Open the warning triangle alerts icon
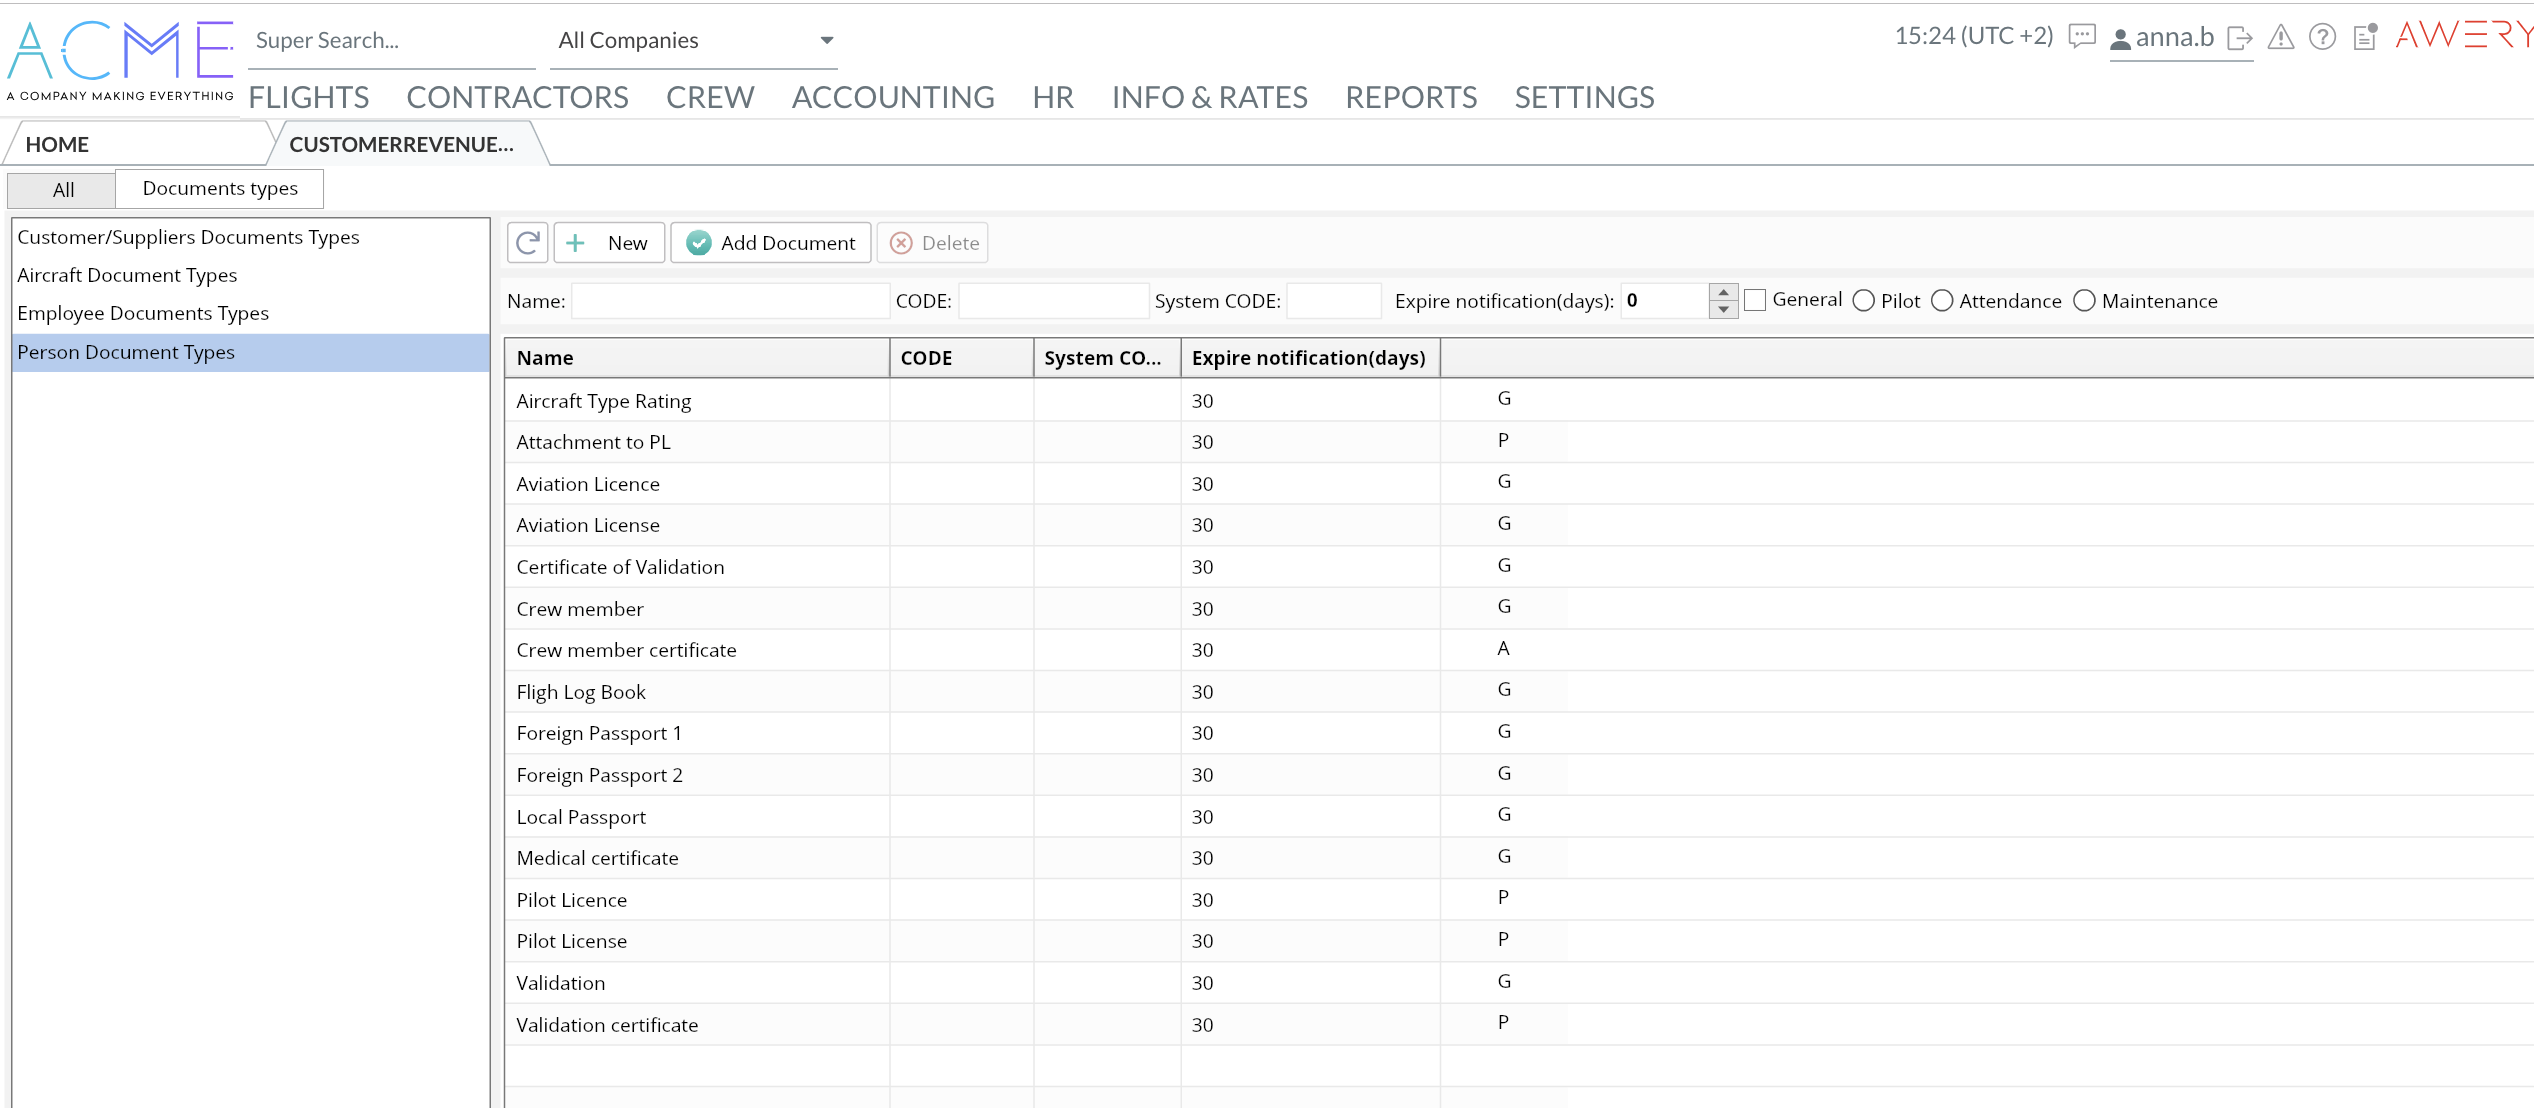This screenshot has width=2534, height=1108. click(2280, 38)
